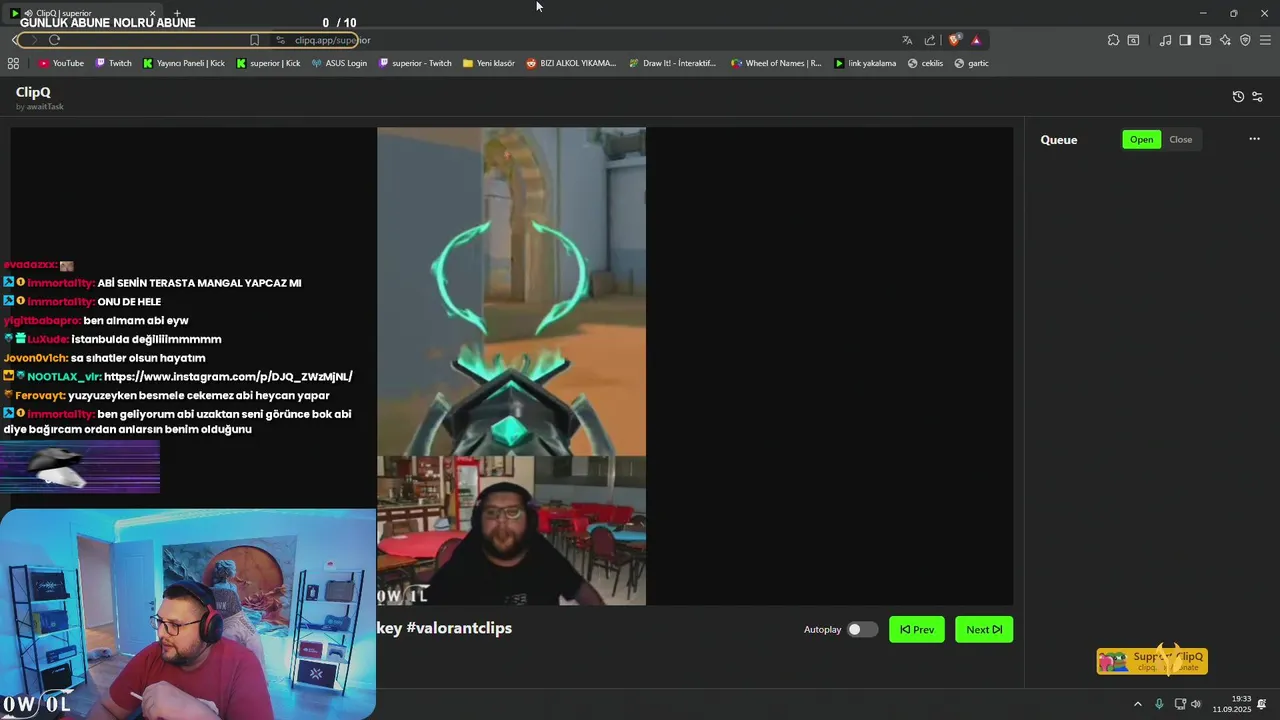This screenshot has width=1280, height=720.
Task: Open the Yeni klasör bookmark folder
Action: click(x=488, y=63)
